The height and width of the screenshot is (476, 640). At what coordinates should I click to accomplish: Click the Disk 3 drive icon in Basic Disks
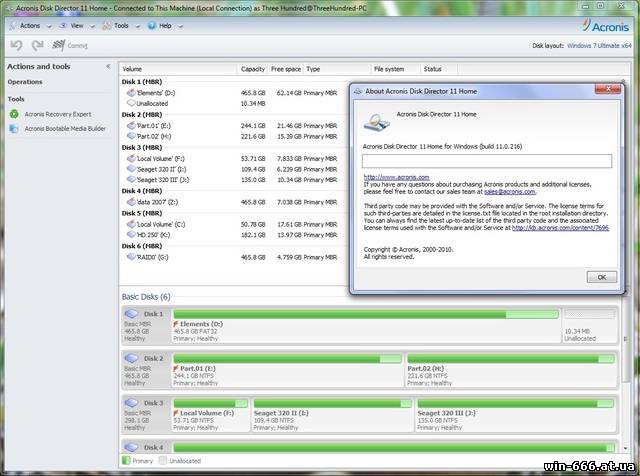131,403
